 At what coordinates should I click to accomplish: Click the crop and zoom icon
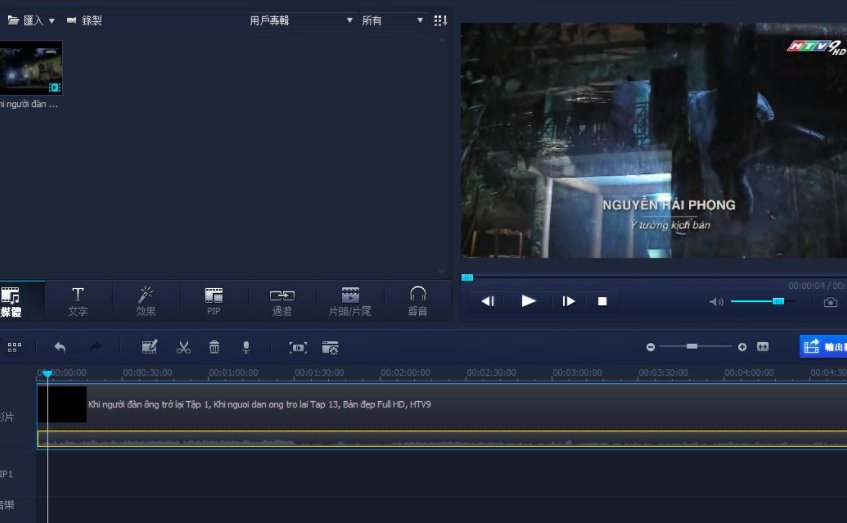[298, 347]
